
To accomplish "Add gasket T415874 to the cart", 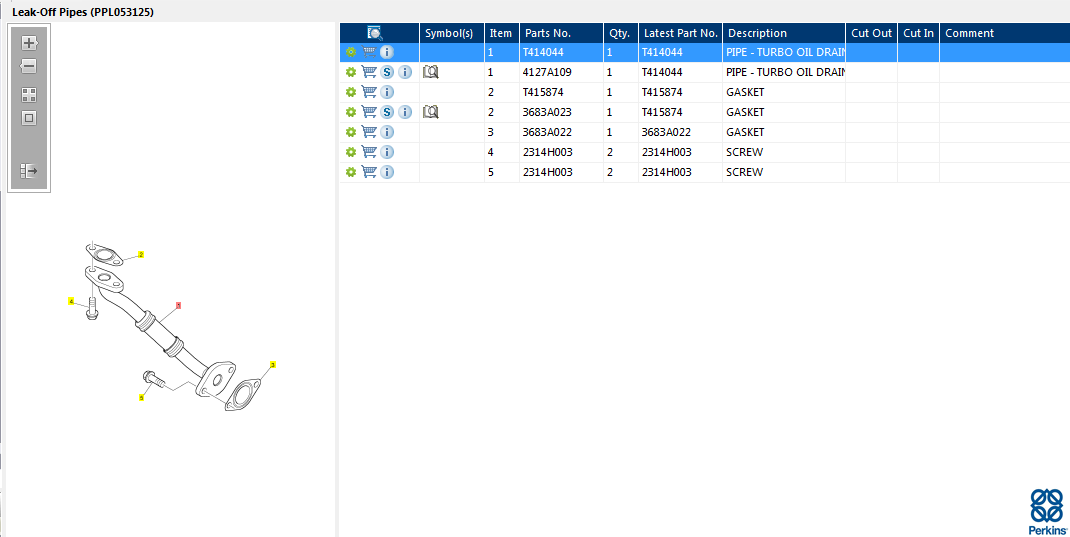I will 369,91.
